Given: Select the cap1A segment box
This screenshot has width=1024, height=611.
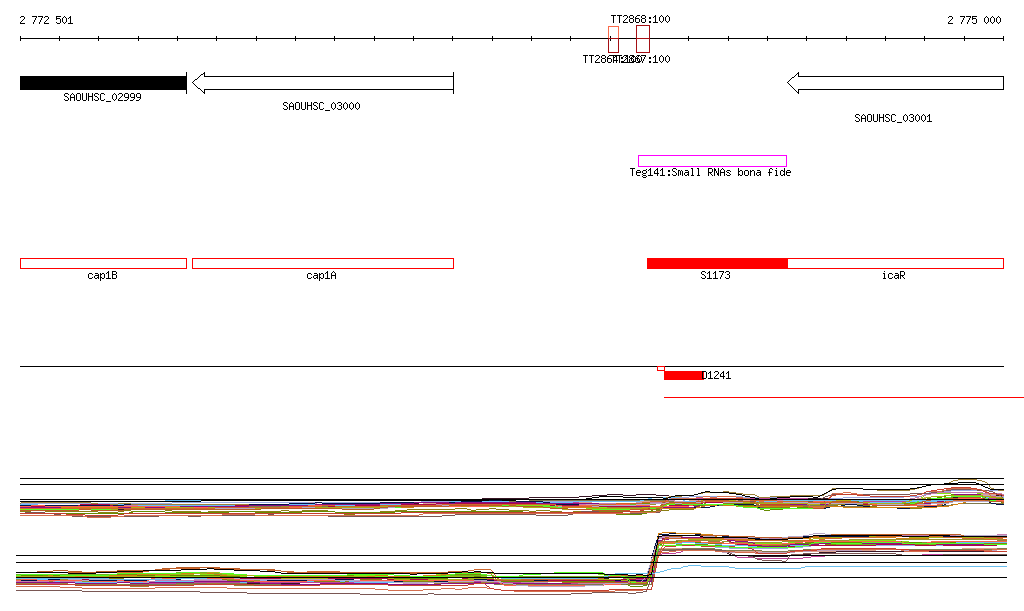Looking at the screenshot, I should coord(322,263).
